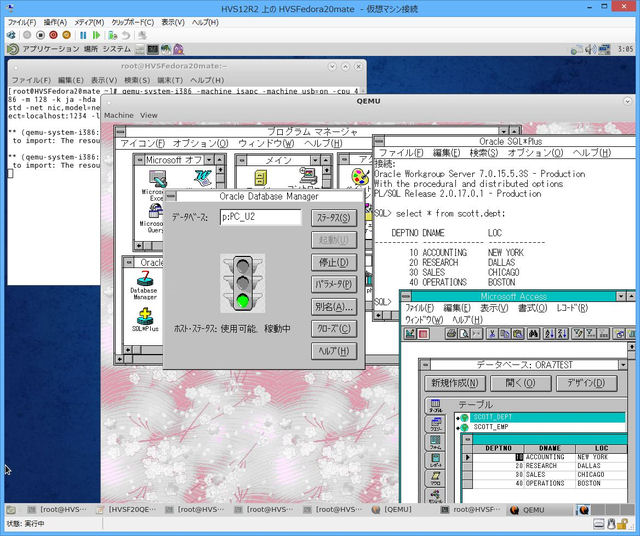Click the volume icon in MATE panel tray
The image size is (640, 536).
pyautogui.click(x=590, y=49)
